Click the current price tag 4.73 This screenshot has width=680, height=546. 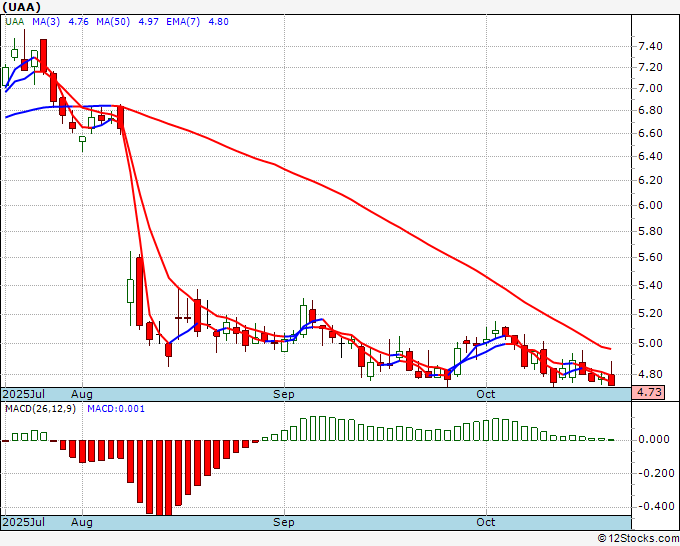tap(650, 392)
